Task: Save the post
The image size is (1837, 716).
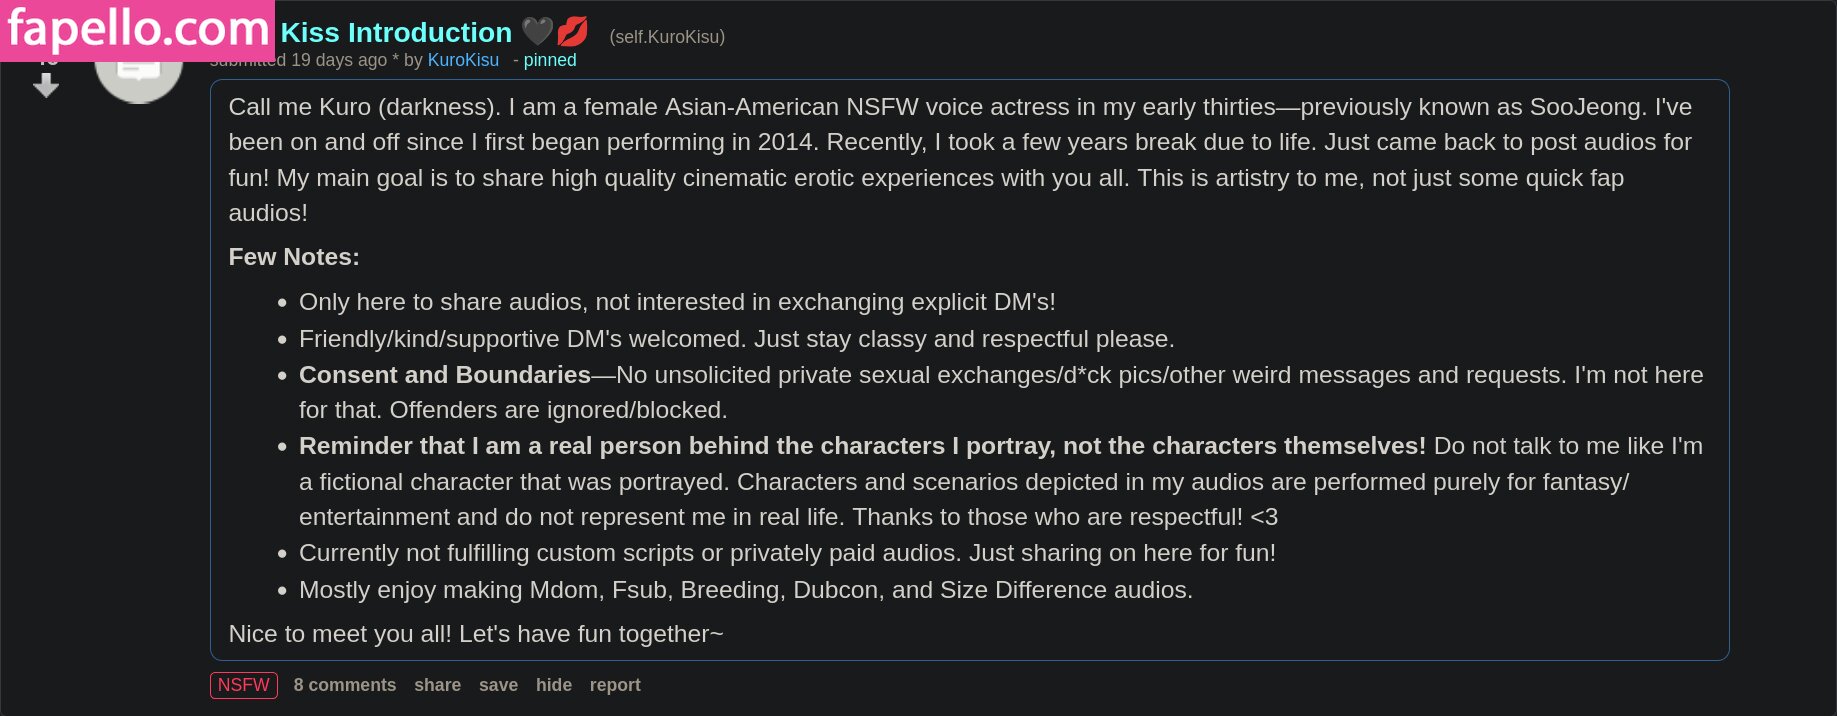Action: pos(498,685)
